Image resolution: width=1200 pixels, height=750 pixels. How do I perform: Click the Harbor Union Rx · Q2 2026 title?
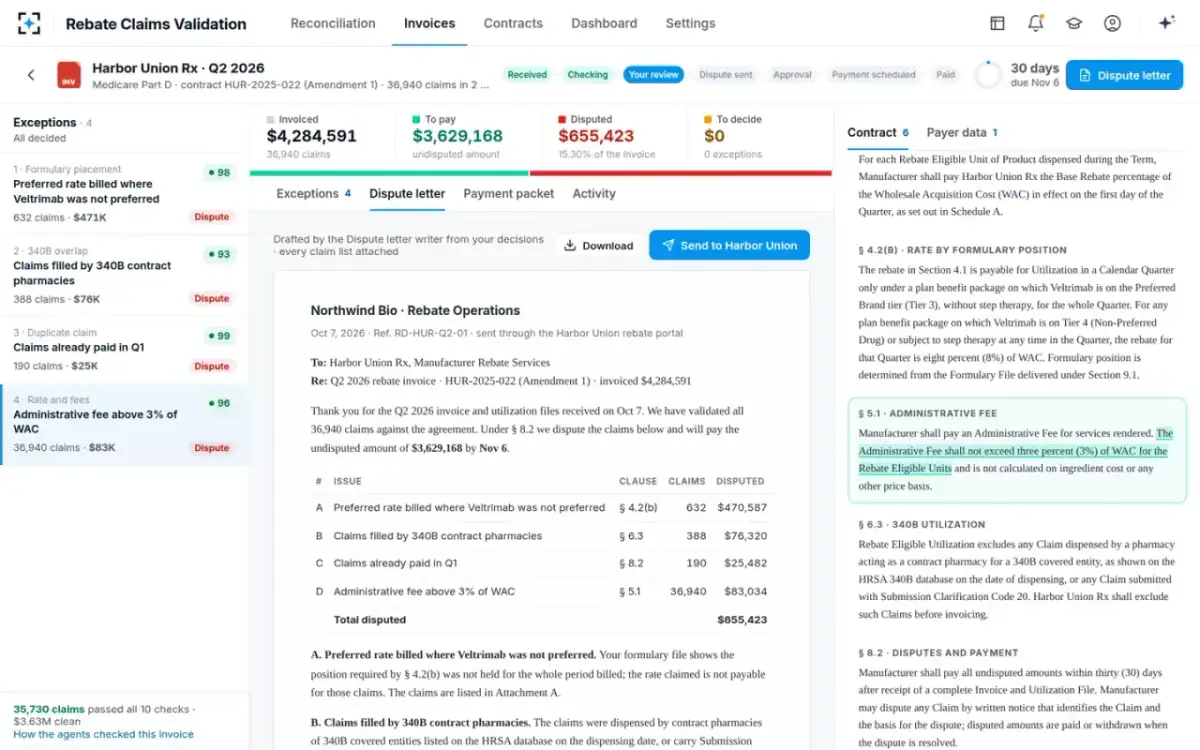click(x=178, y=68)
